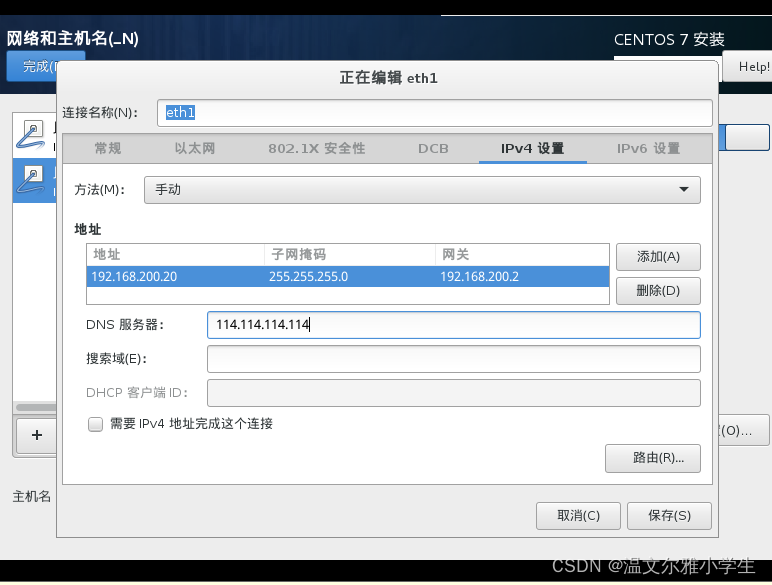
Task: Click the blue 完成 done button
Action: point(34,66)
